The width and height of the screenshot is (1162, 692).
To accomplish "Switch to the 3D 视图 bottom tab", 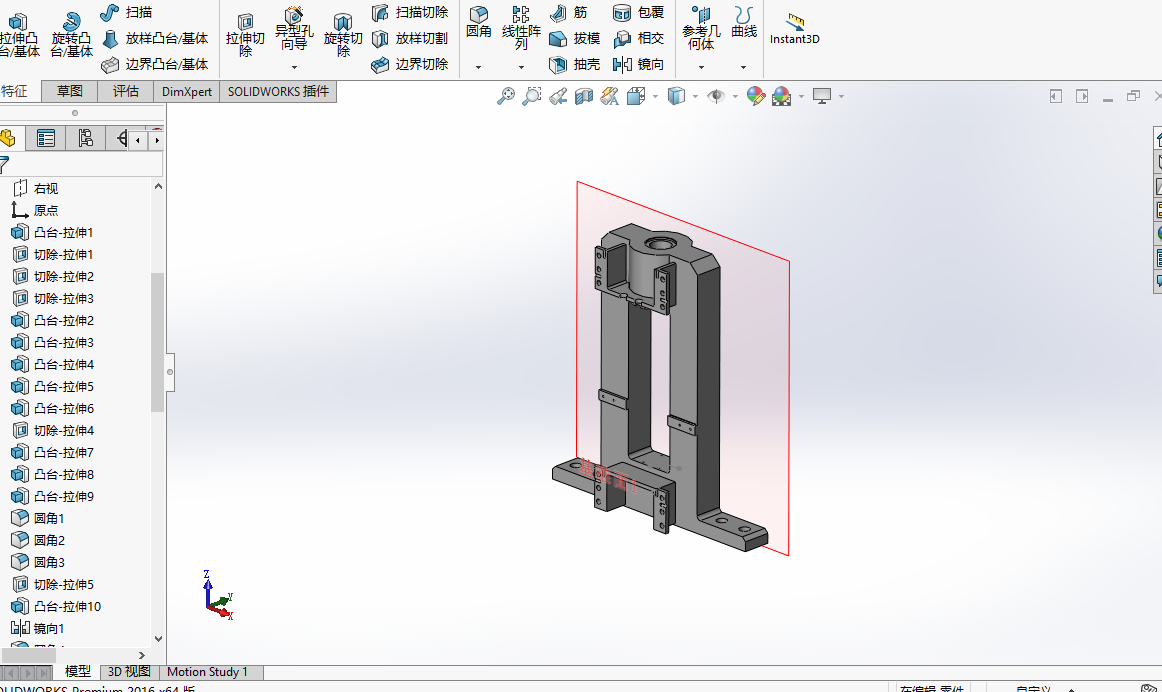I will point(129,672).
